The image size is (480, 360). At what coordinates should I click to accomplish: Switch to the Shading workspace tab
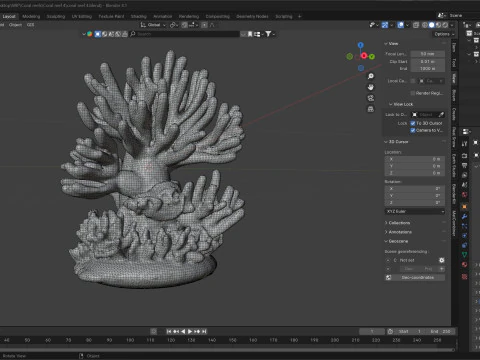(139, 16)
